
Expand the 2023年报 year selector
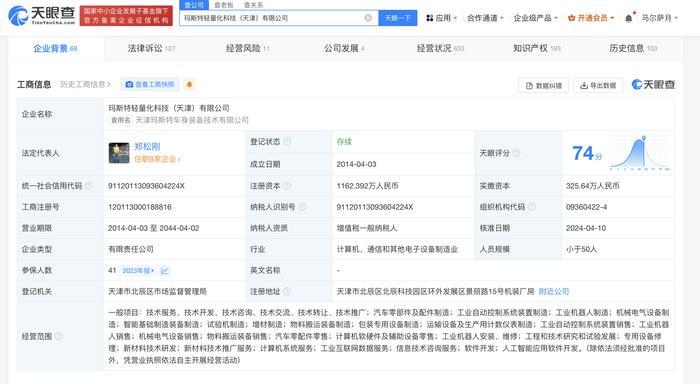tap(138, 271)
